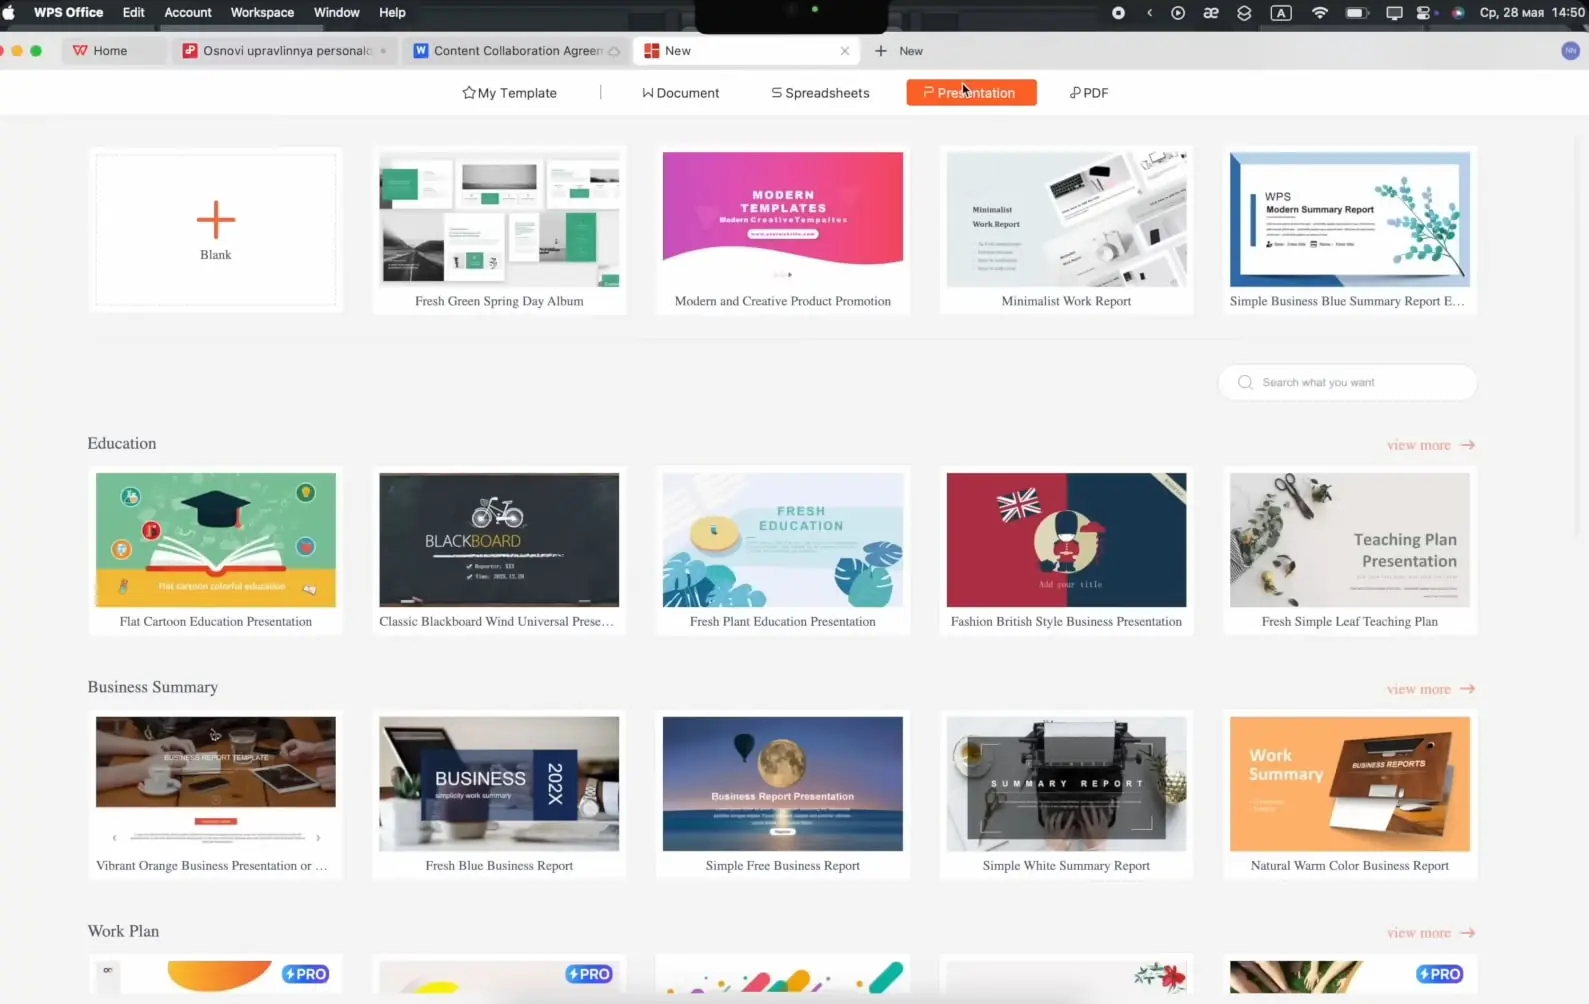This screenshot has height=1004, width=1589.
Task: Click the Work Plan section heading
Action: [123, 931]
